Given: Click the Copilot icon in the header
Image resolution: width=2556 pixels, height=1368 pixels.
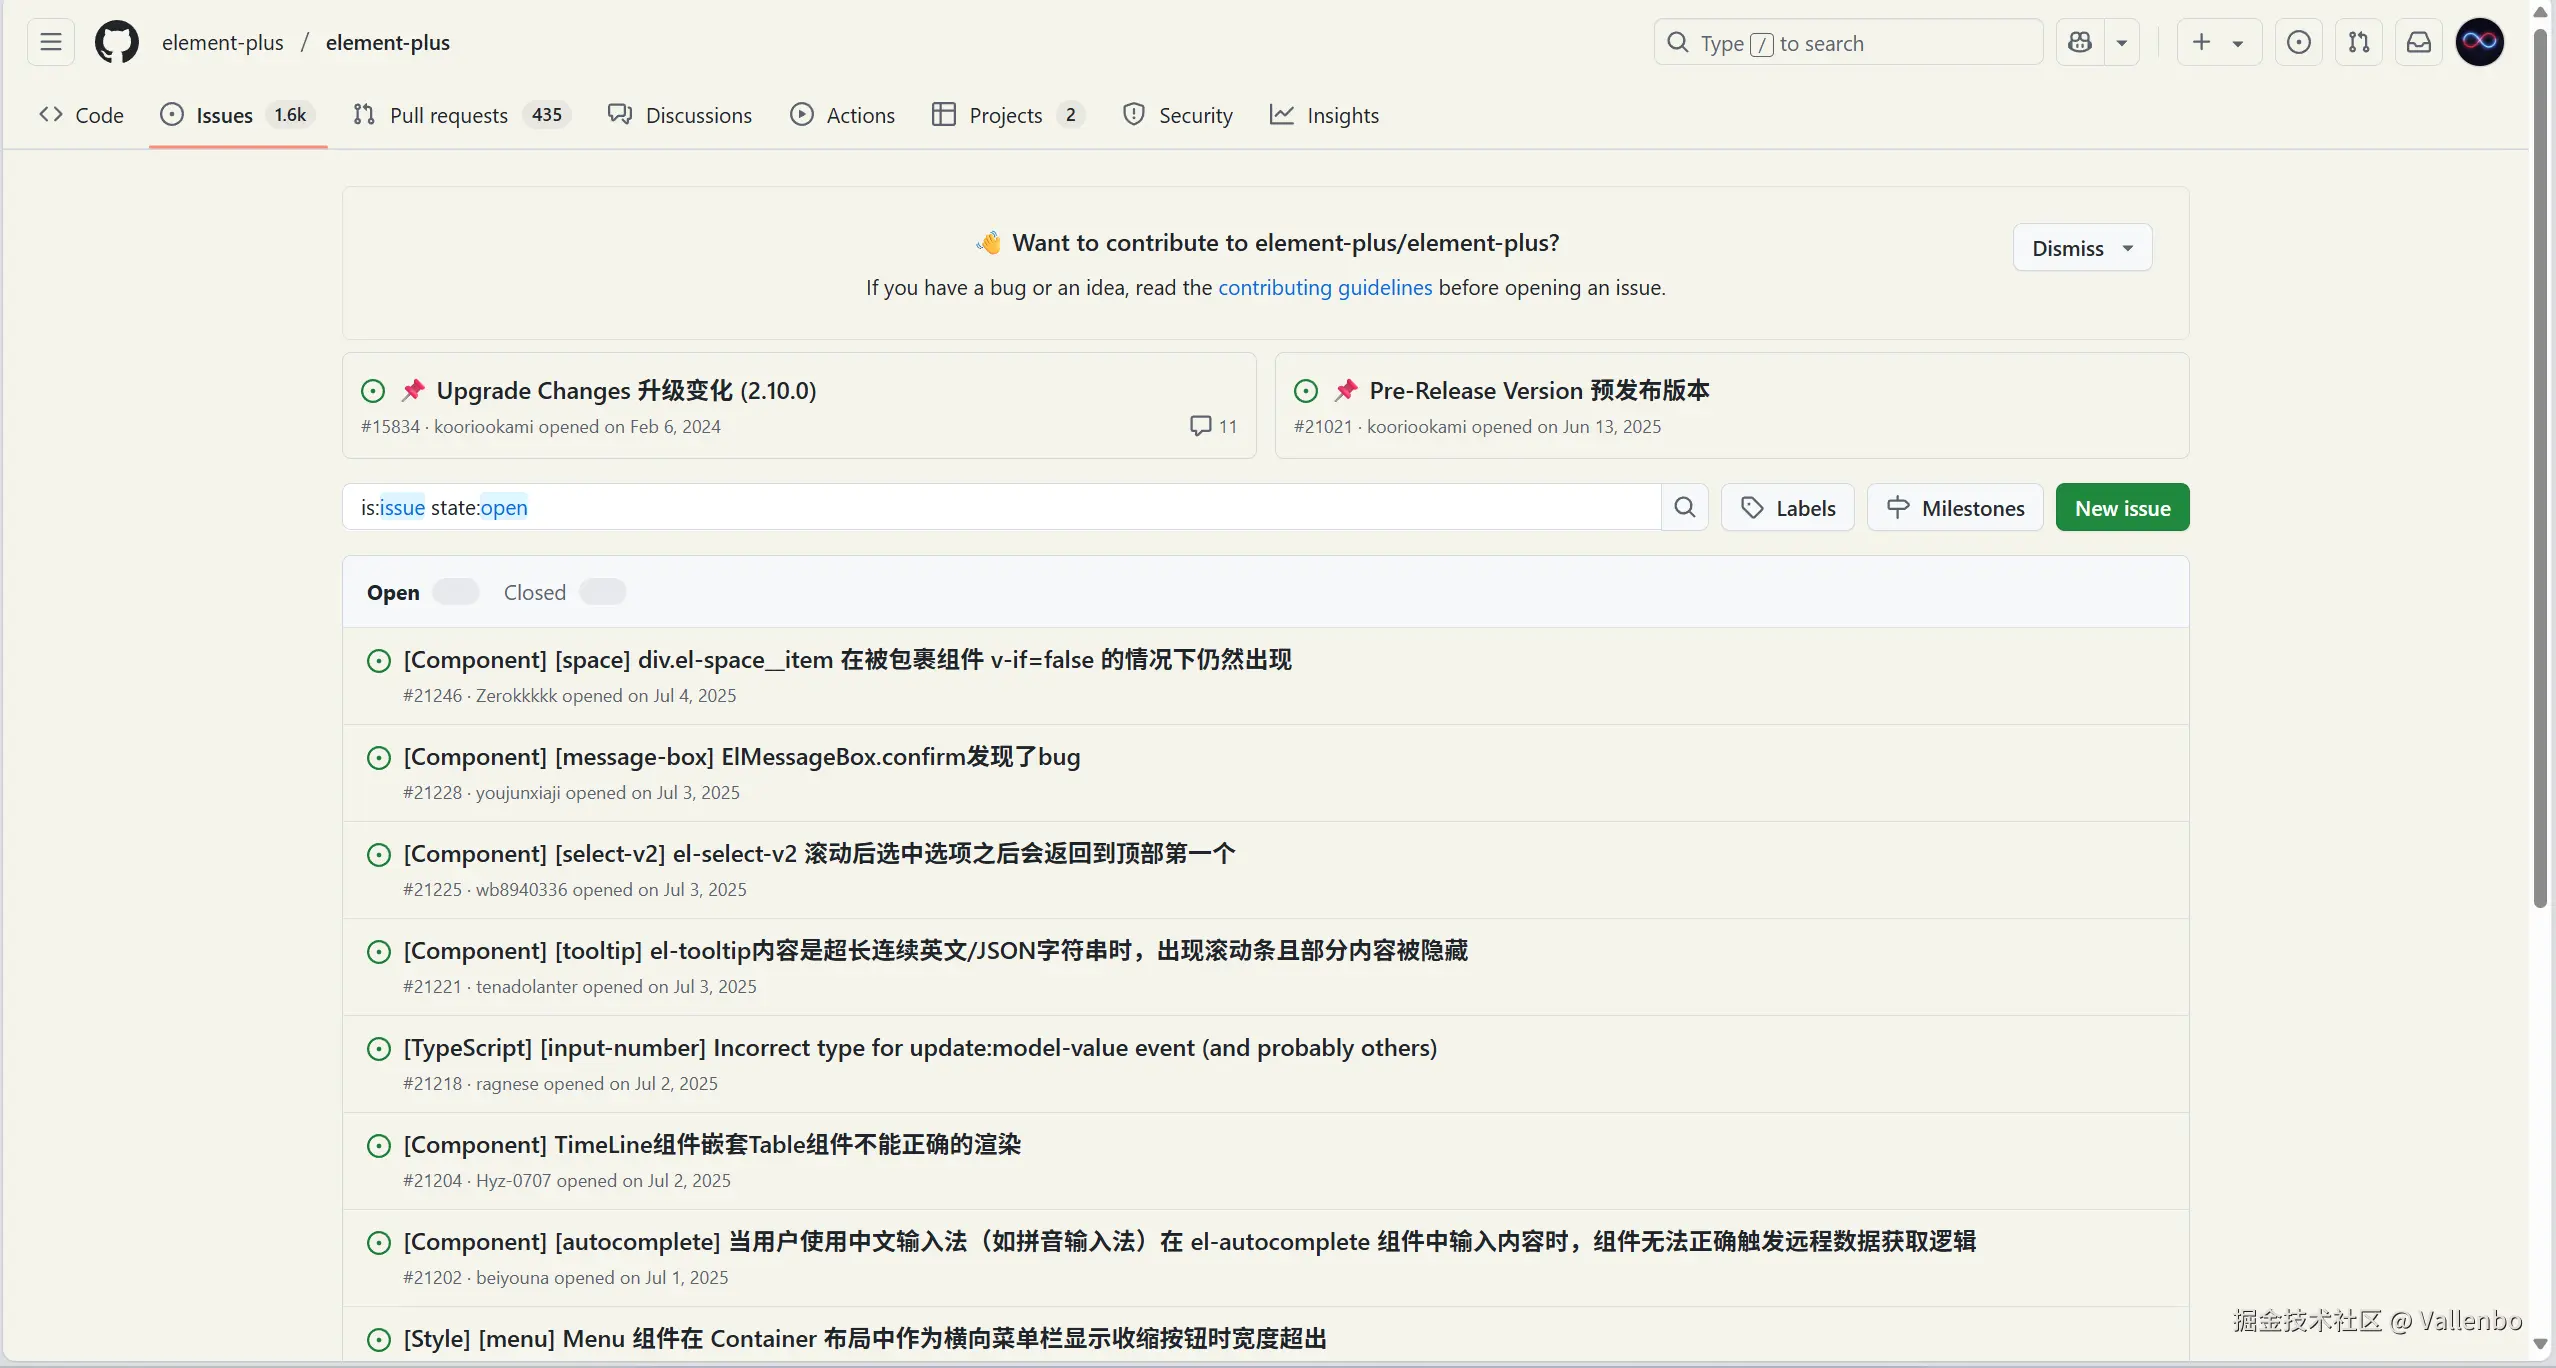Looking at the screenshot, I should pos(2082,42).
